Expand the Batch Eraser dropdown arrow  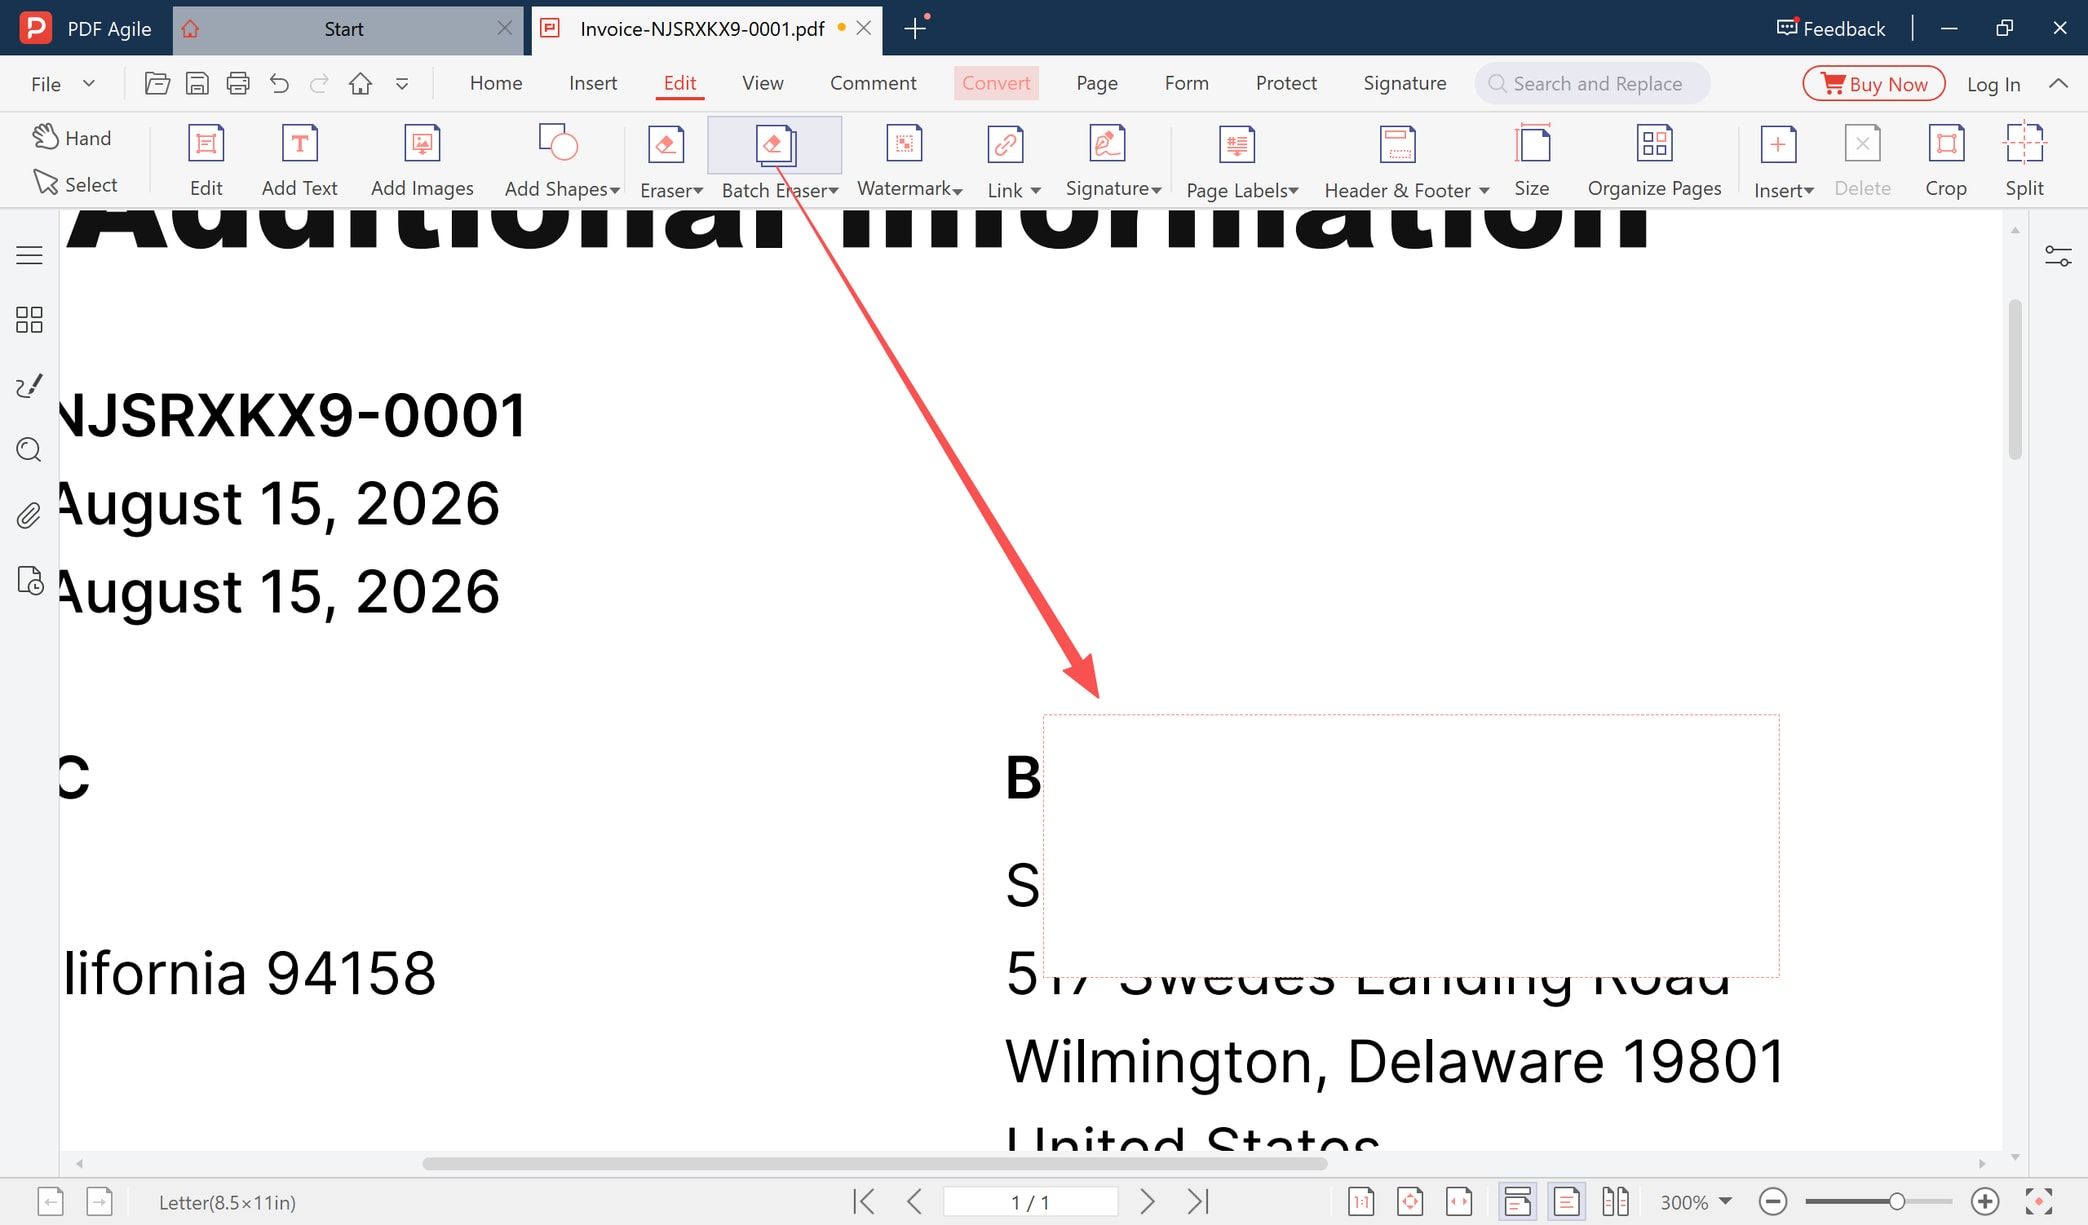833,190
